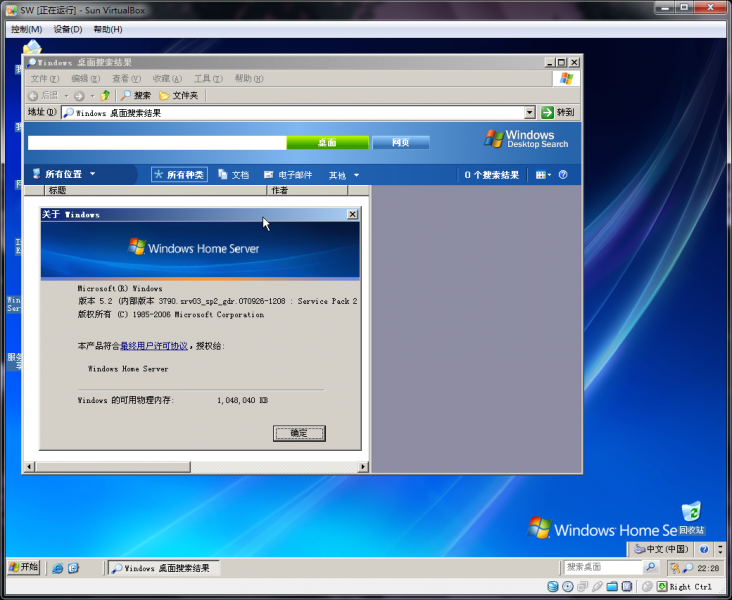Close the 关于 Windows dialog
Screen dimensions: 732x600
click(352, 214)
